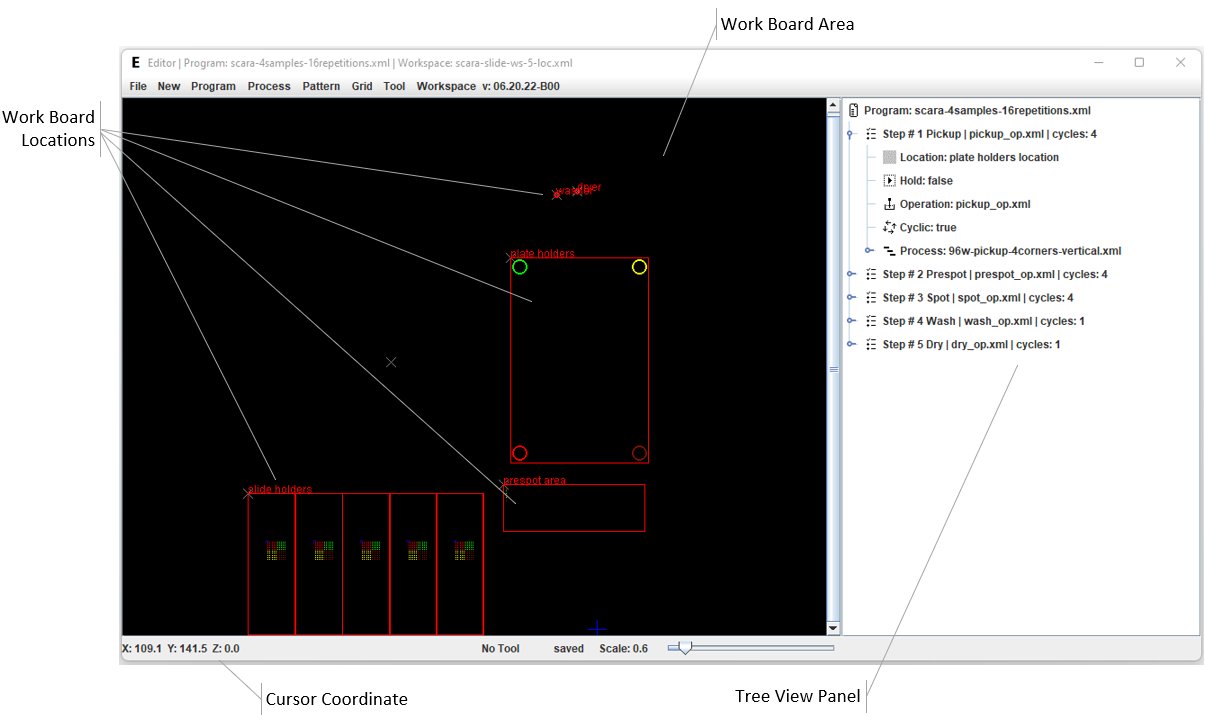Viewport: 1205px width, 715px height.
Task: Click the Program document icon in tree
Action: coord(854,110)
